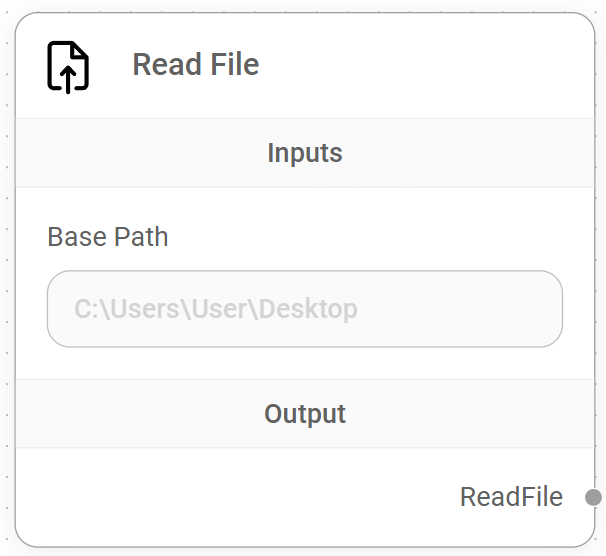This screenshot has width=606, height=556.
Task: Click the Output section header
Action: (305, 414)
